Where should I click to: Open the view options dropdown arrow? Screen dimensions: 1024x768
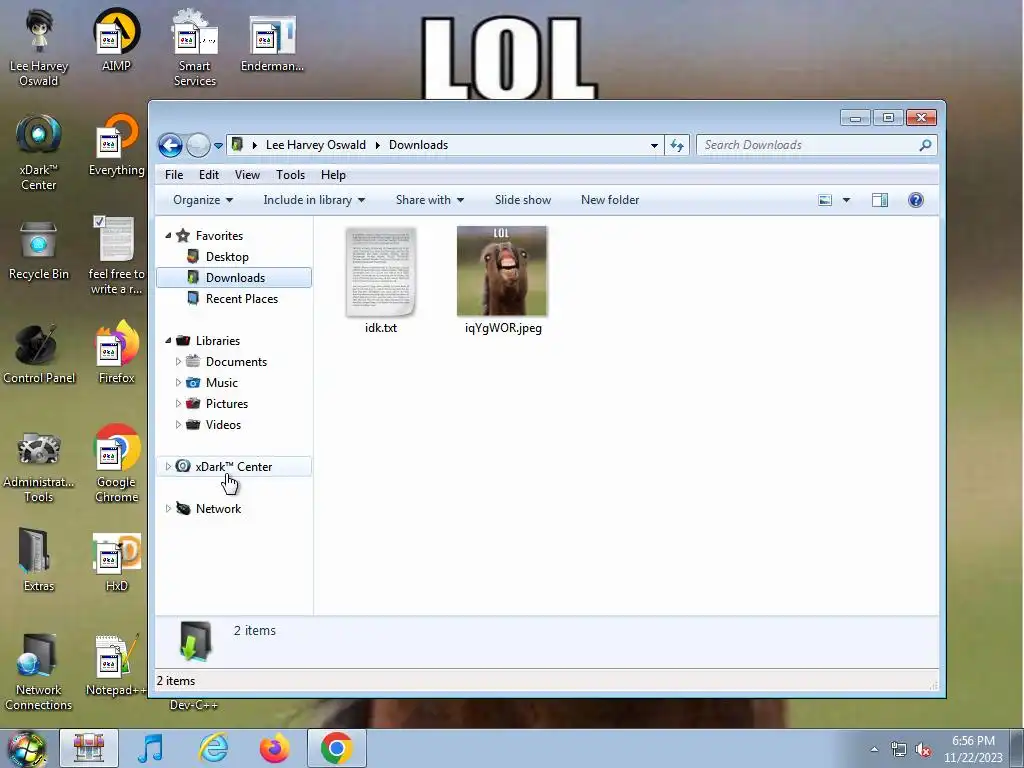(x=846, y=200)
